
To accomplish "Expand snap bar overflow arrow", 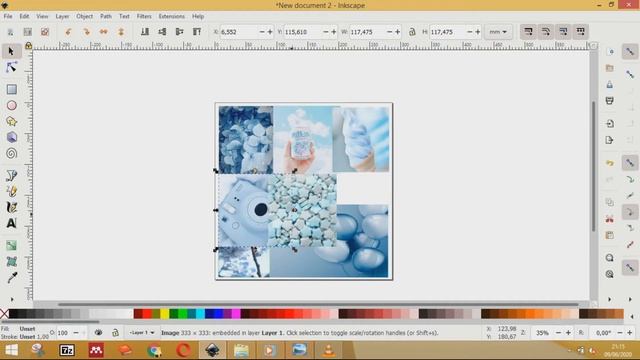I will [630, 299].
